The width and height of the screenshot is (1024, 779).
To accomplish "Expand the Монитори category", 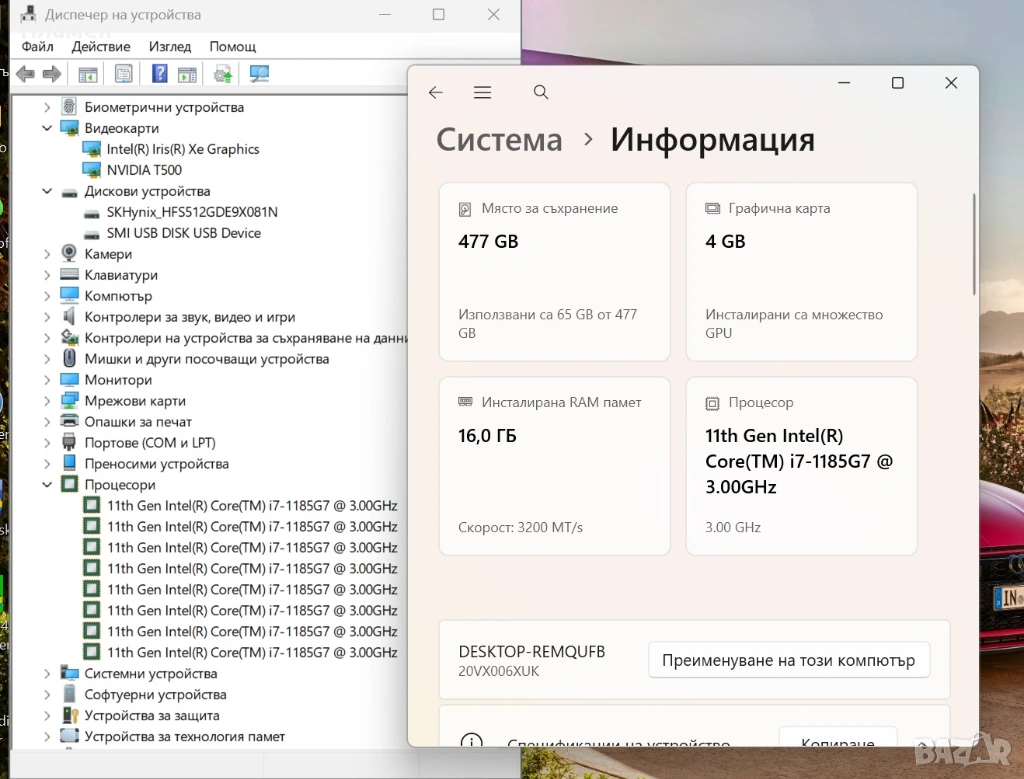I will (x=47, y=380).
